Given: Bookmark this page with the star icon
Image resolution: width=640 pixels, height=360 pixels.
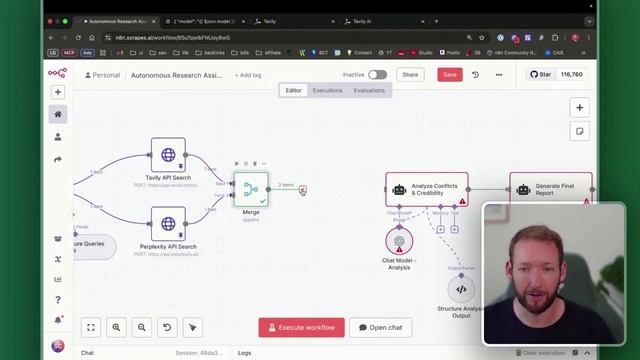Looking at the screenshot, I should click(x=482, y=38).
